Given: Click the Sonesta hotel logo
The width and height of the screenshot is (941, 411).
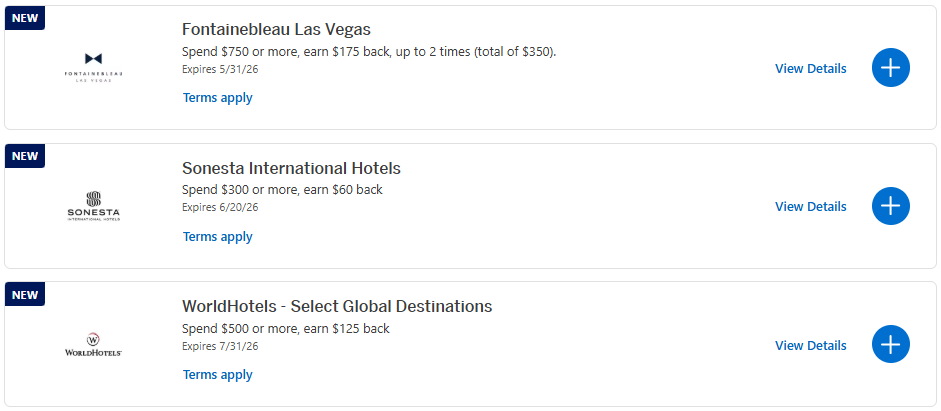Looking at the screenshot, I should coord(93,206).
